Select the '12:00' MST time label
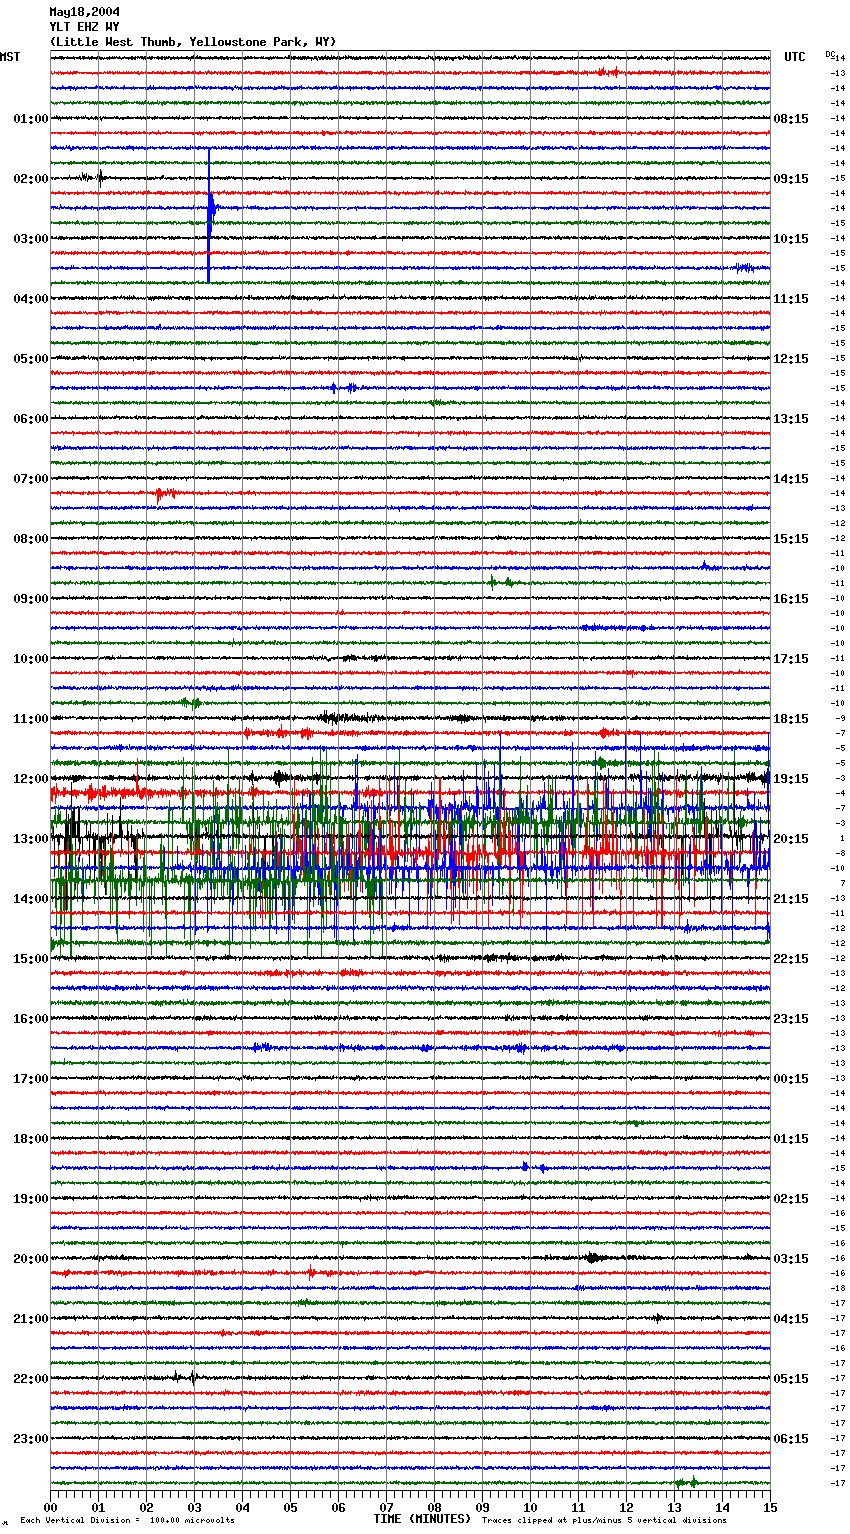This screenshot has height=1534, width=850. click(x=31, y=779)
